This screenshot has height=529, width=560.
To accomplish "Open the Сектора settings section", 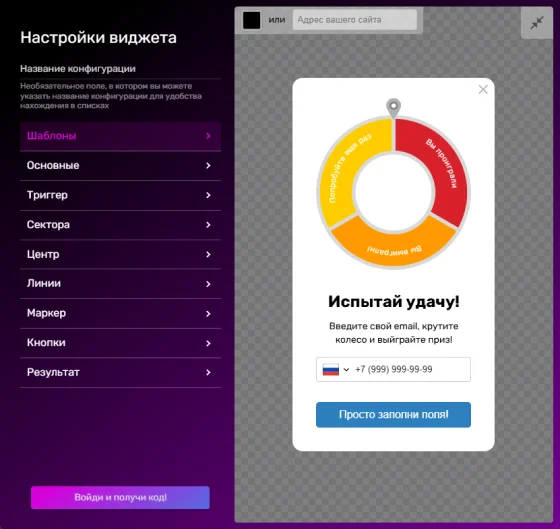I will [x=120, y=225].
